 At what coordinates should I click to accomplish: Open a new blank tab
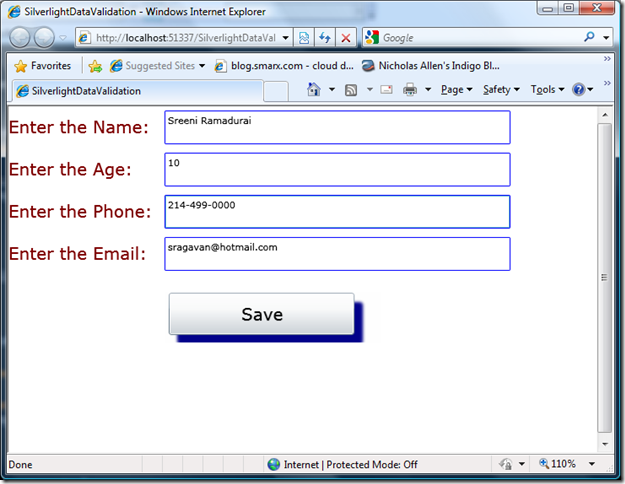(275, 91)
